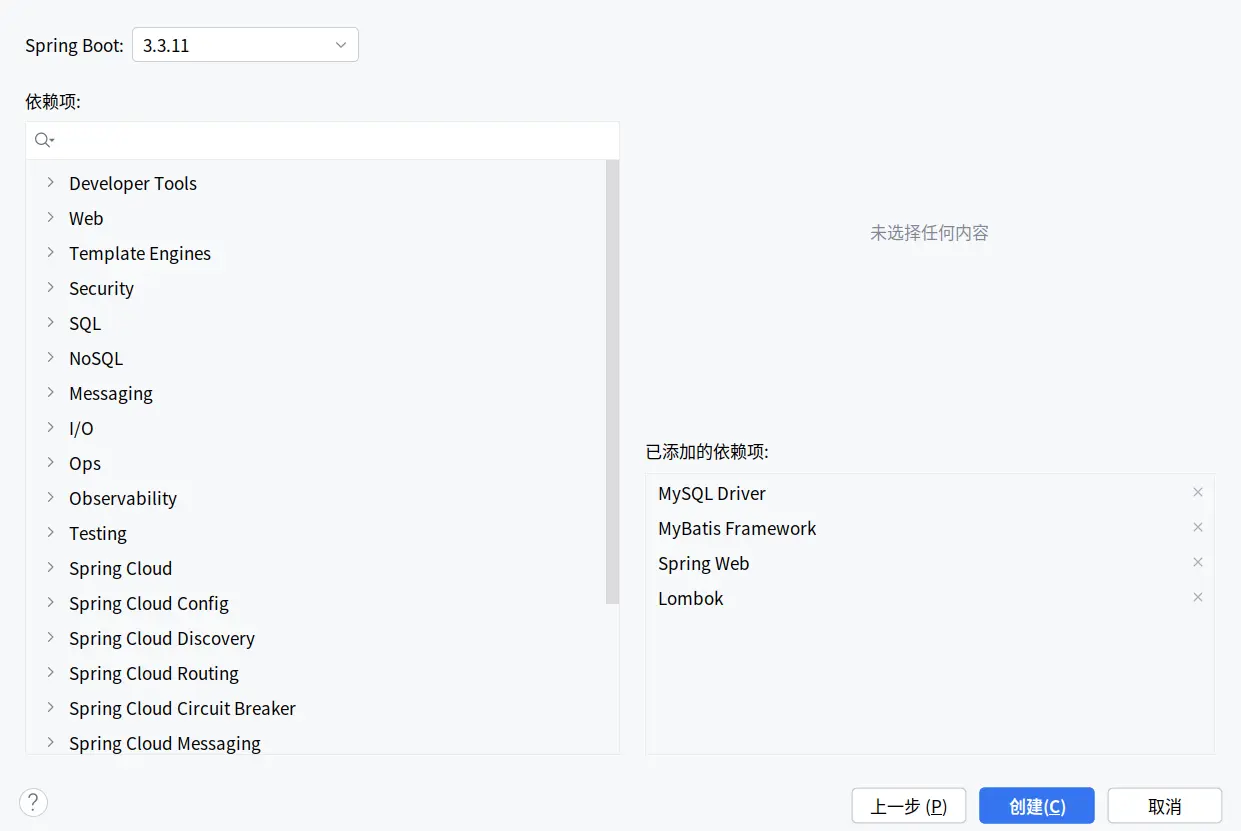The image size is (1241, 831).
Task: Select Lombok in added list
Action: tap(691, 599)
